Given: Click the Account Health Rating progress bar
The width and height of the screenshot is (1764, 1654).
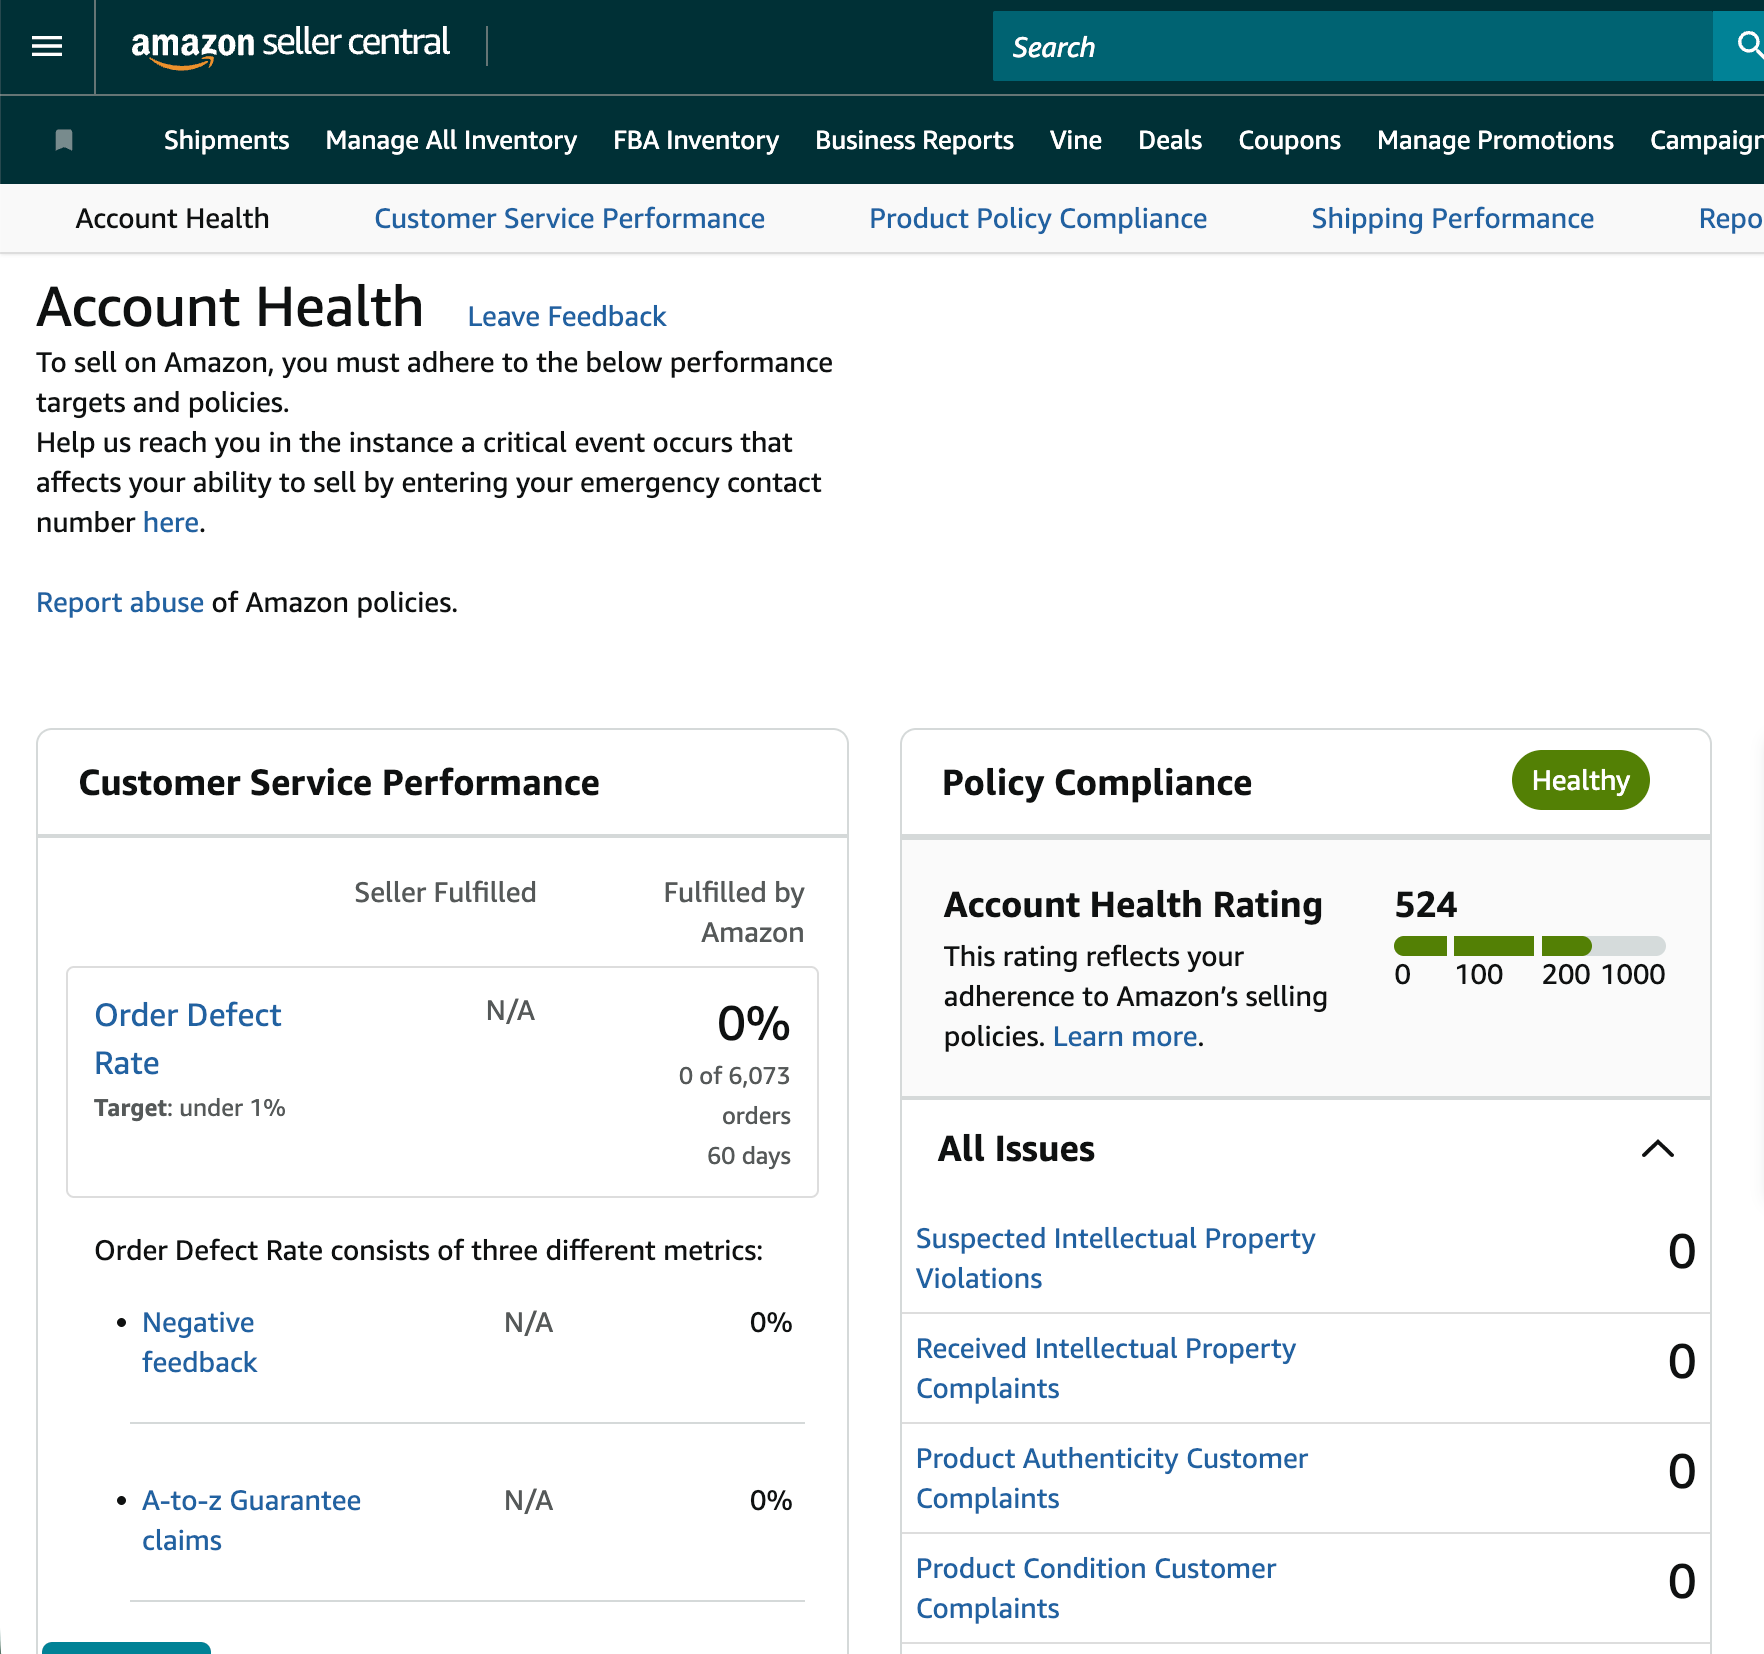Looking at the screenshot, I should [1529, 946].
